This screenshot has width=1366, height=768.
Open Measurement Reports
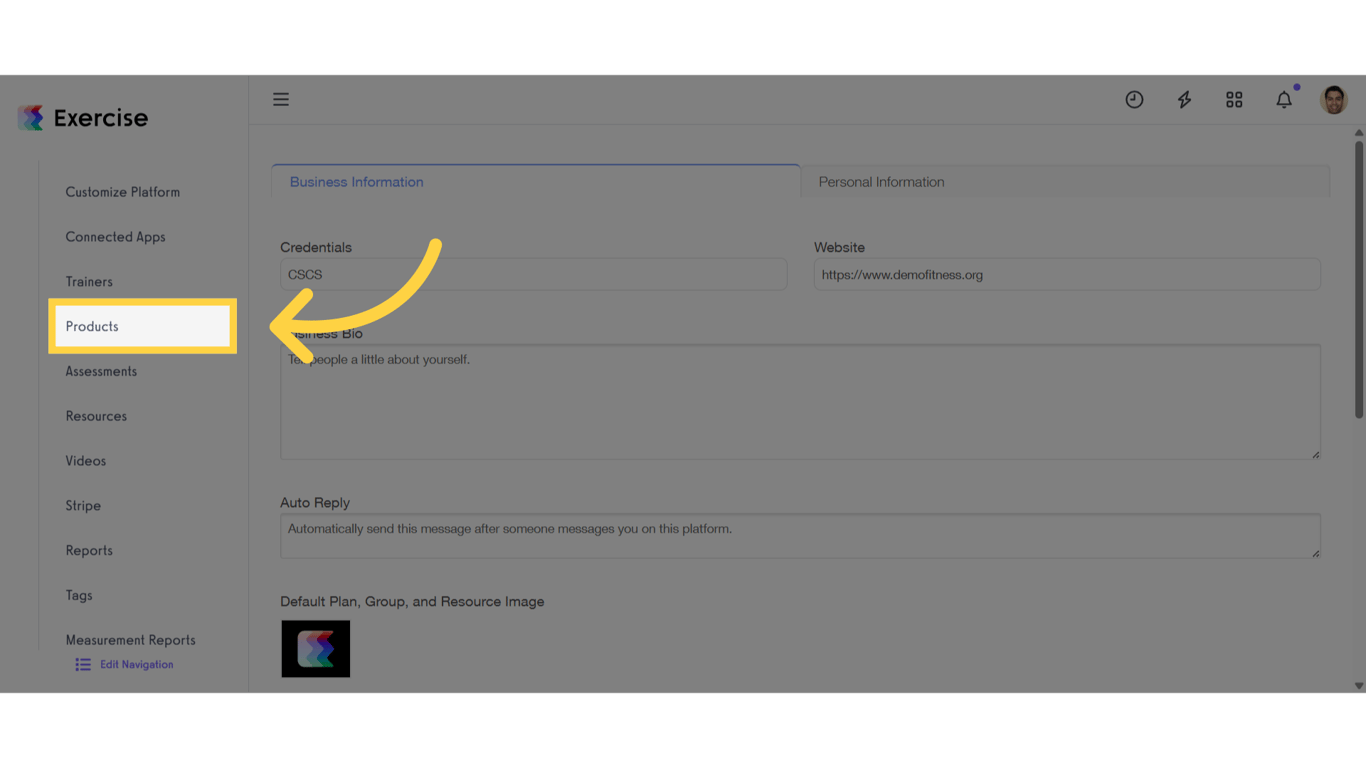coord(130,639)
